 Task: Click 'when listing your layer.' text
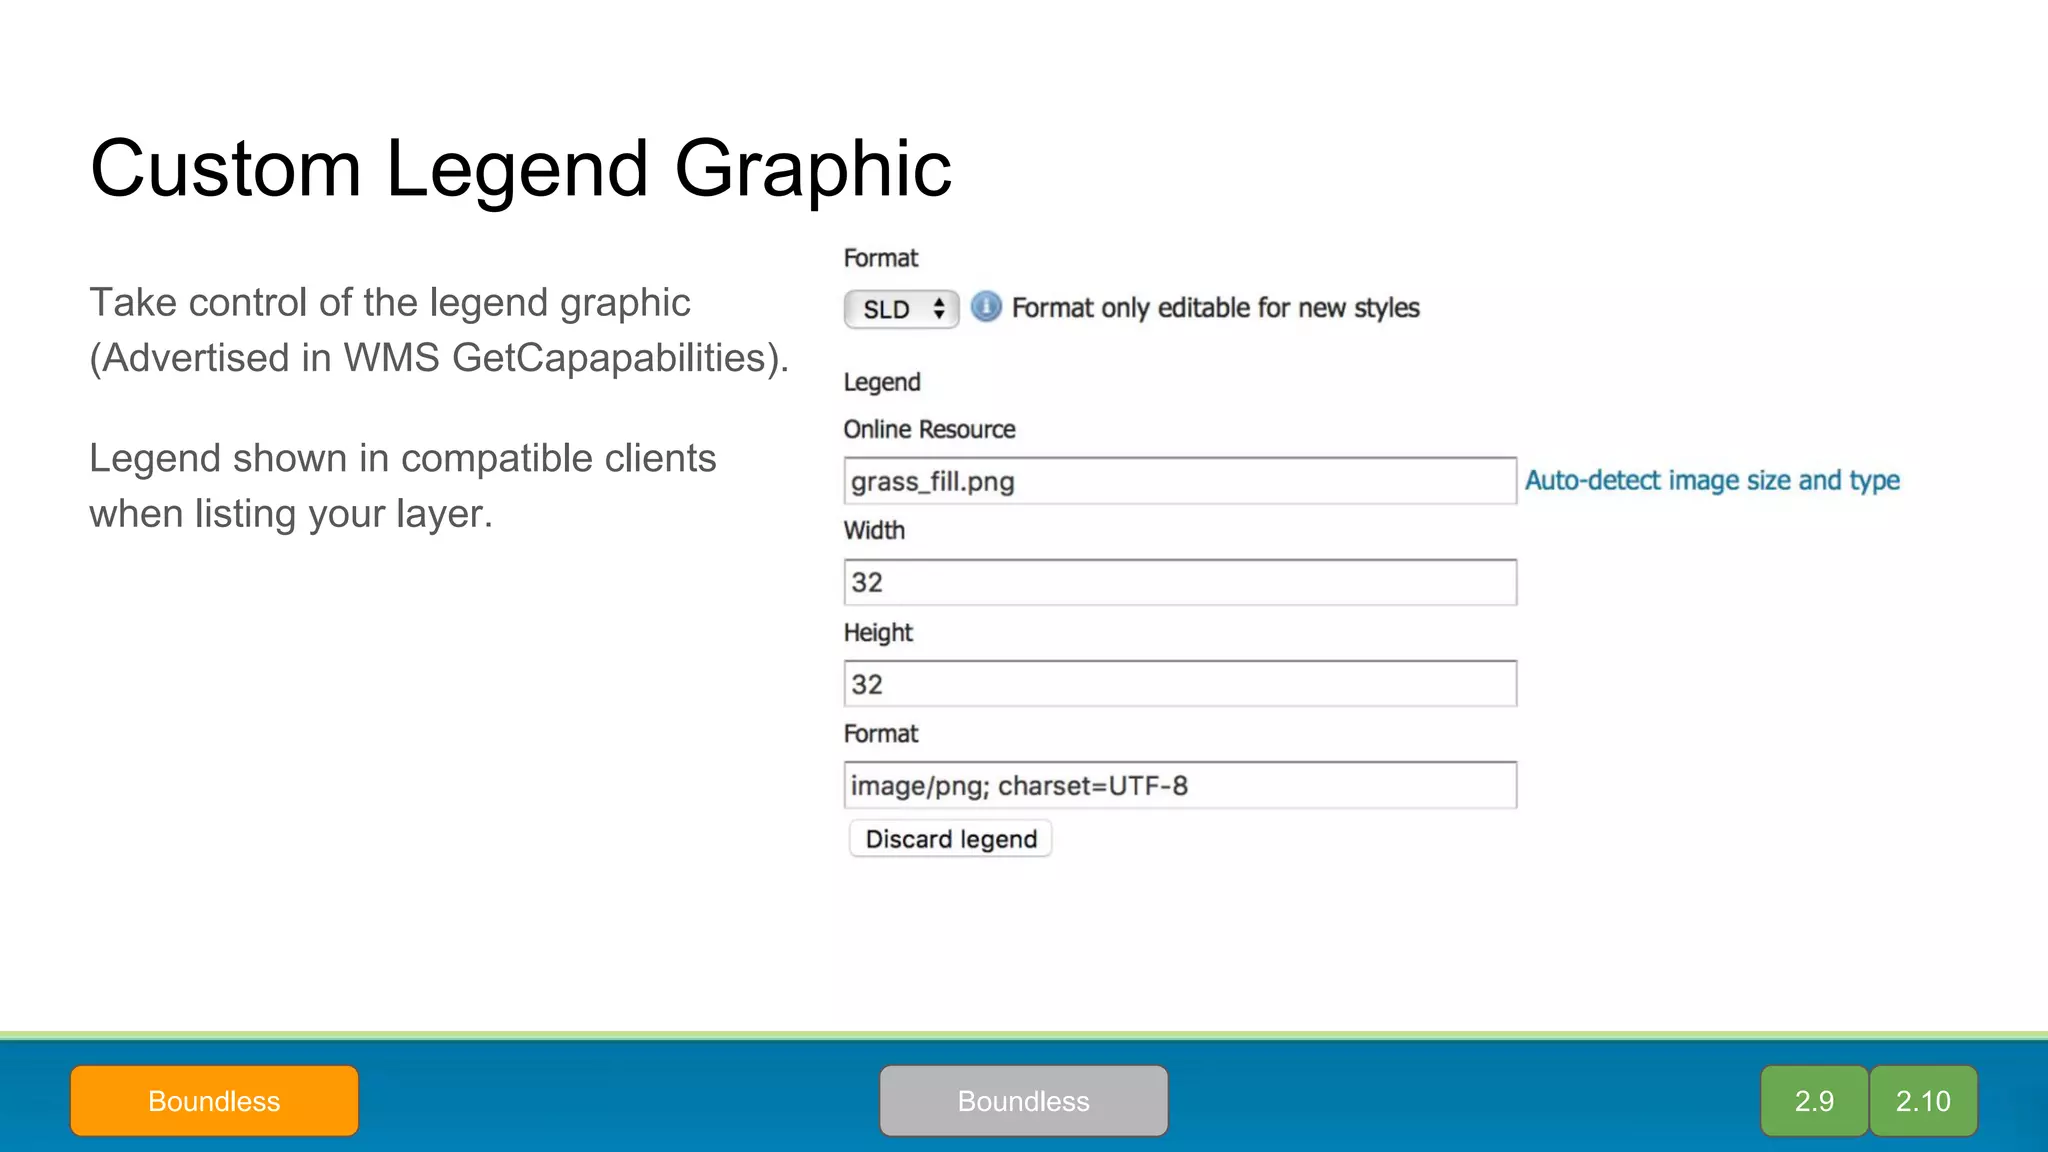(291, 514)
